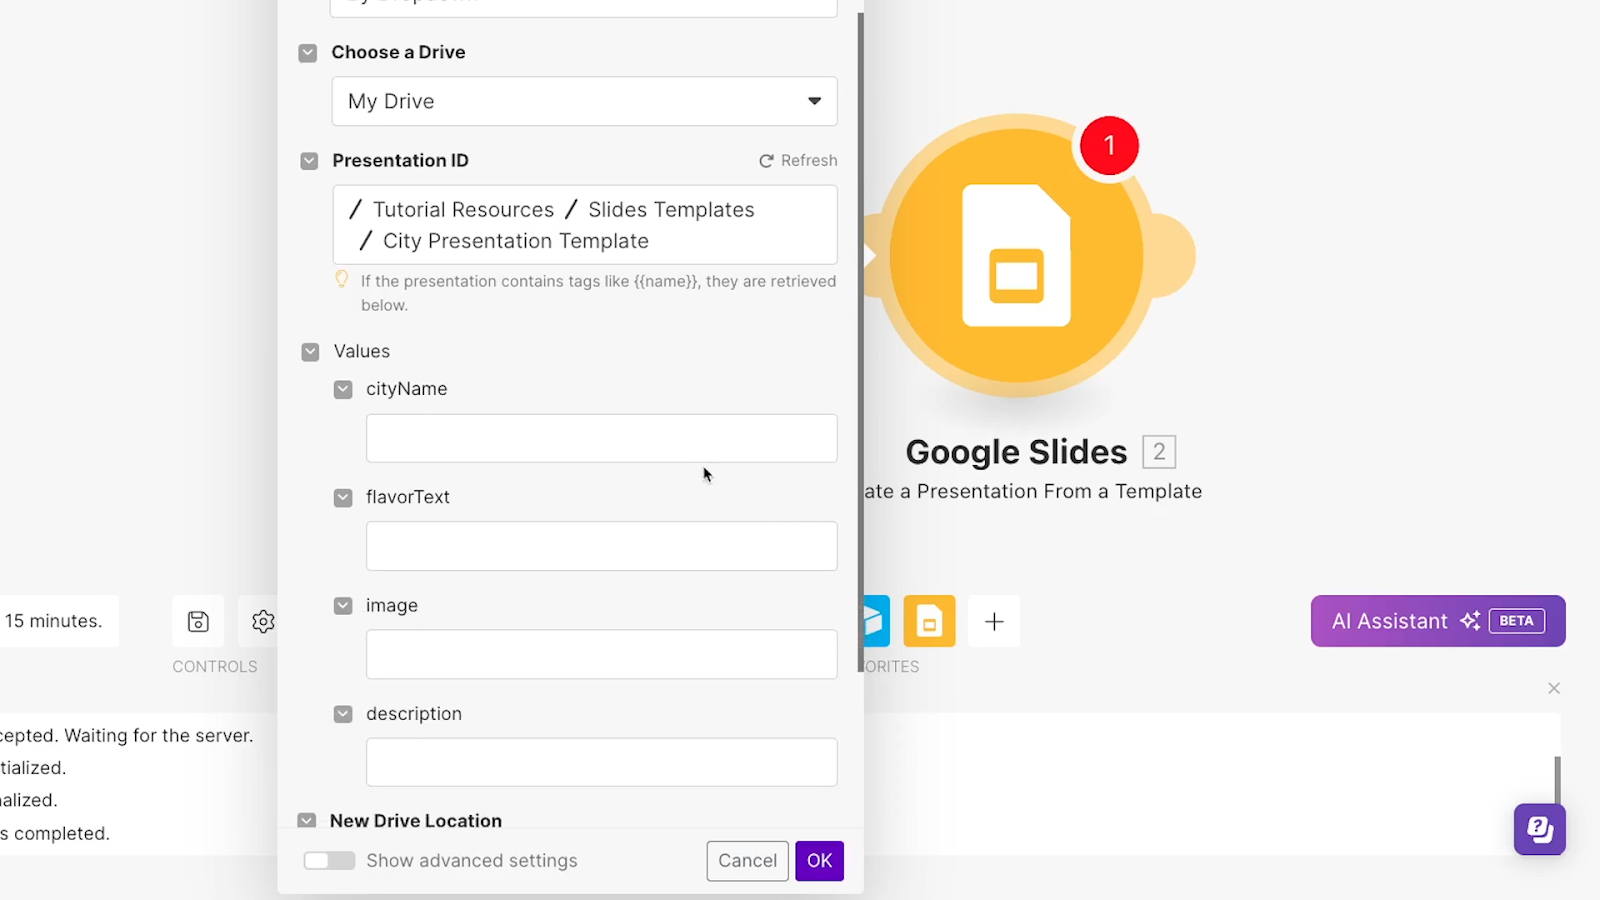Click the 's completed.' log line
The height and width of the screenshot is (900, 1600).
(x=55, y=833)
